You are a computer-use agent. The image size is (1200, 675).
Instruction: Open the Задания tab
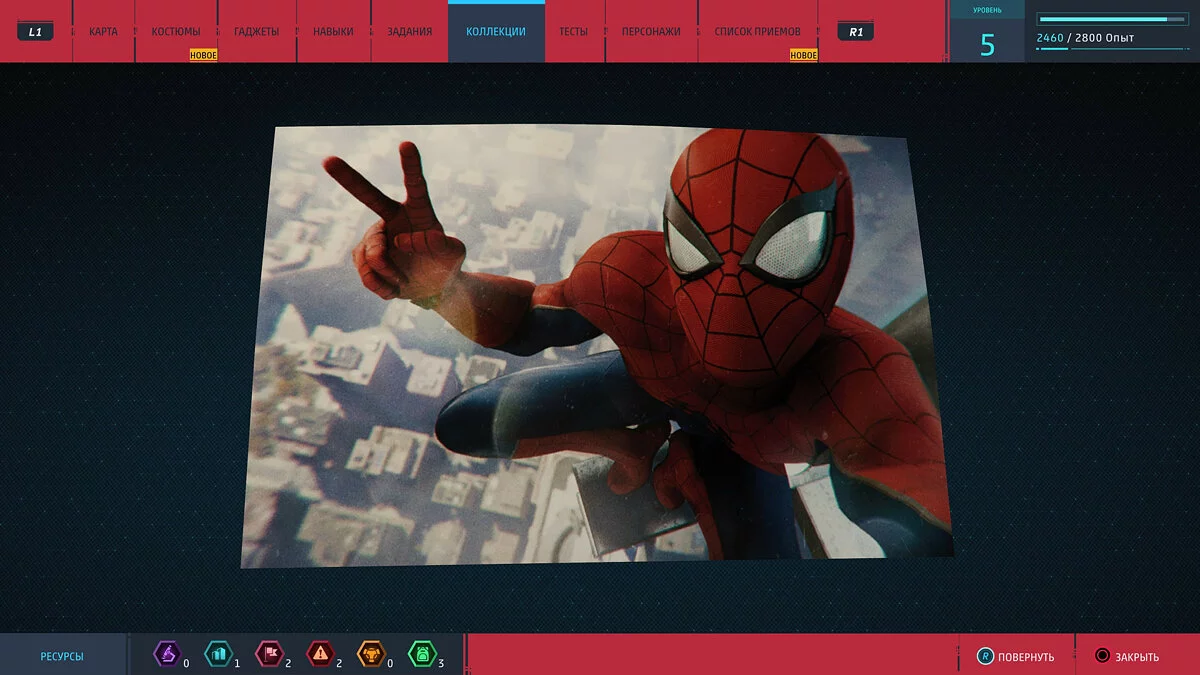(x=410, y=32)
